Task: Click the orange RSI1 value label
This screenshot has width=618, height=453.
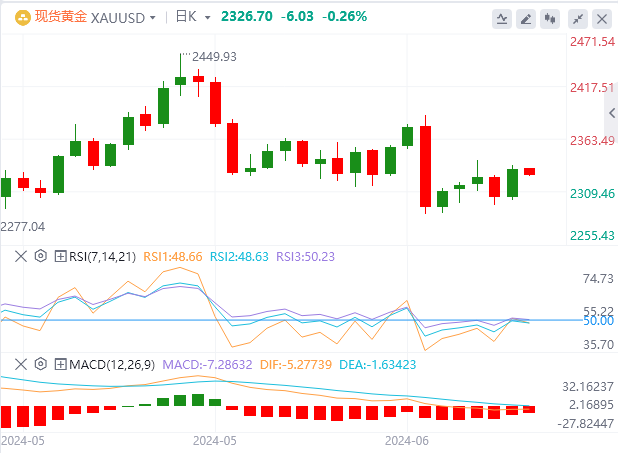Action: tap(173, 256)
